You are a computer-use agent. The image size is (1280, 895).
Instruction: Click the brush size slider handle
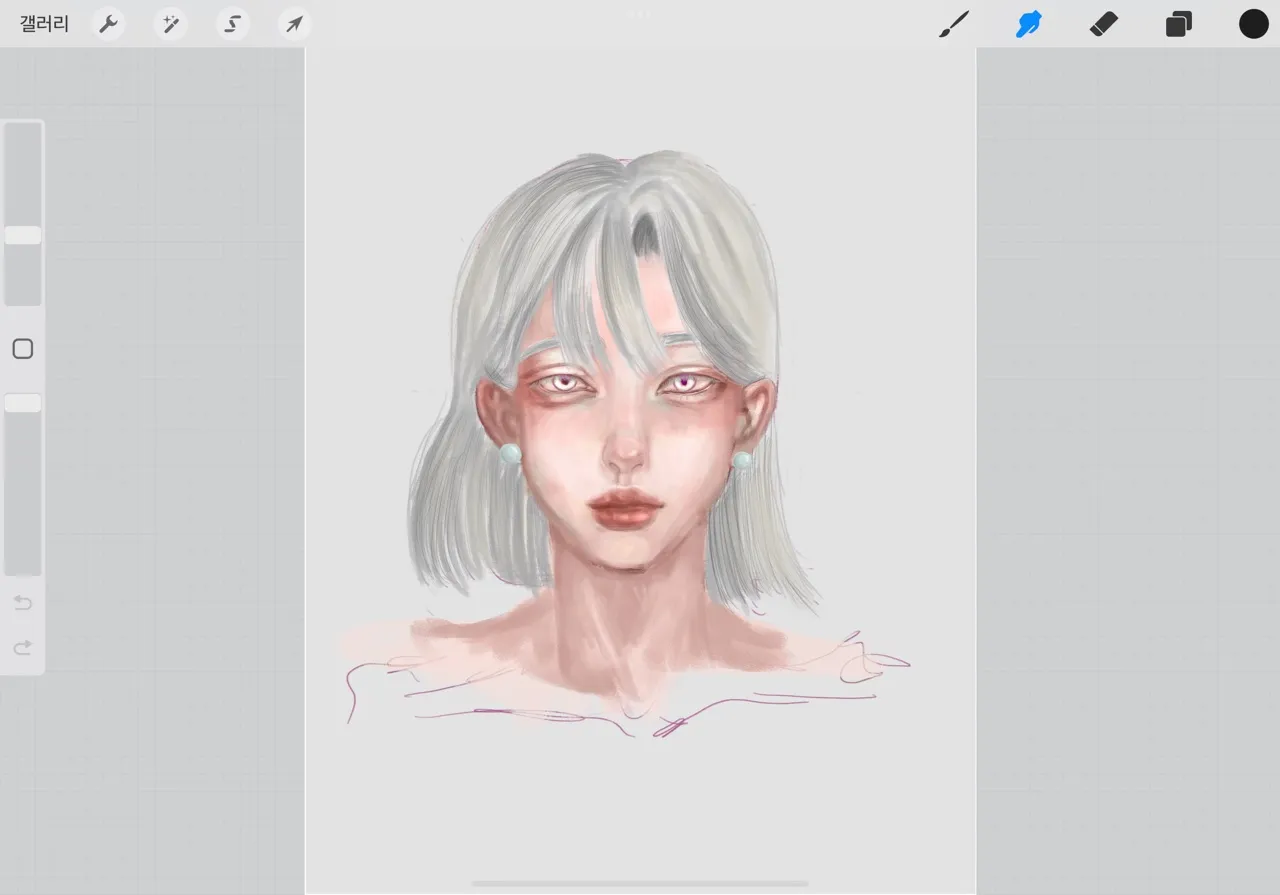point(23,235)
